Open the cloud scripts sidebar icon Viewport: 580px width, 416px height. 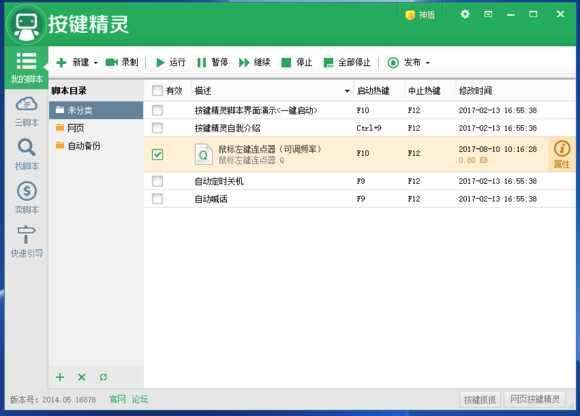tap(26, 104)
